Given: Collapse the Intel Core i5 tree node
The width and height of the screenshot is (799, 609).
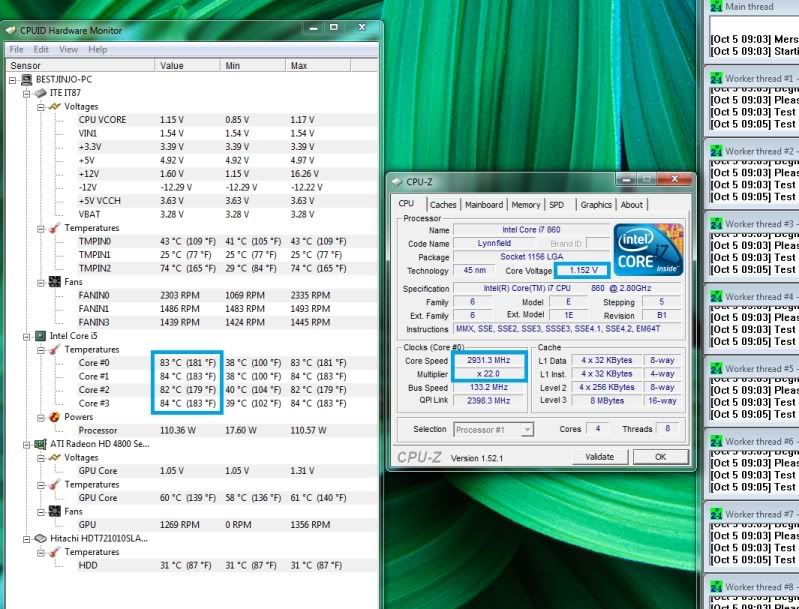Looking at the screenshot, I should 27,336.
